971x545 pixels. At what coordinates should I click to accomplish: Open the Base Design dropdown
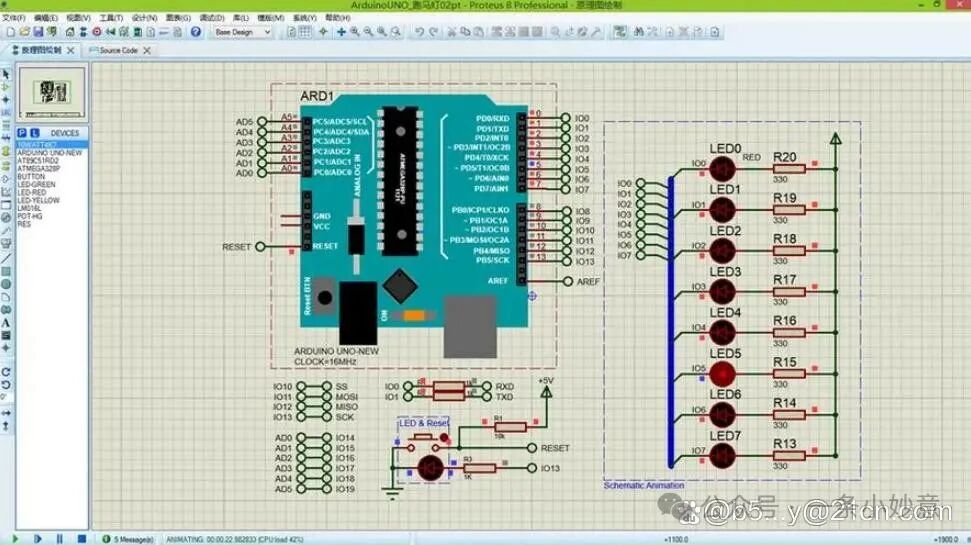point(243,32)
